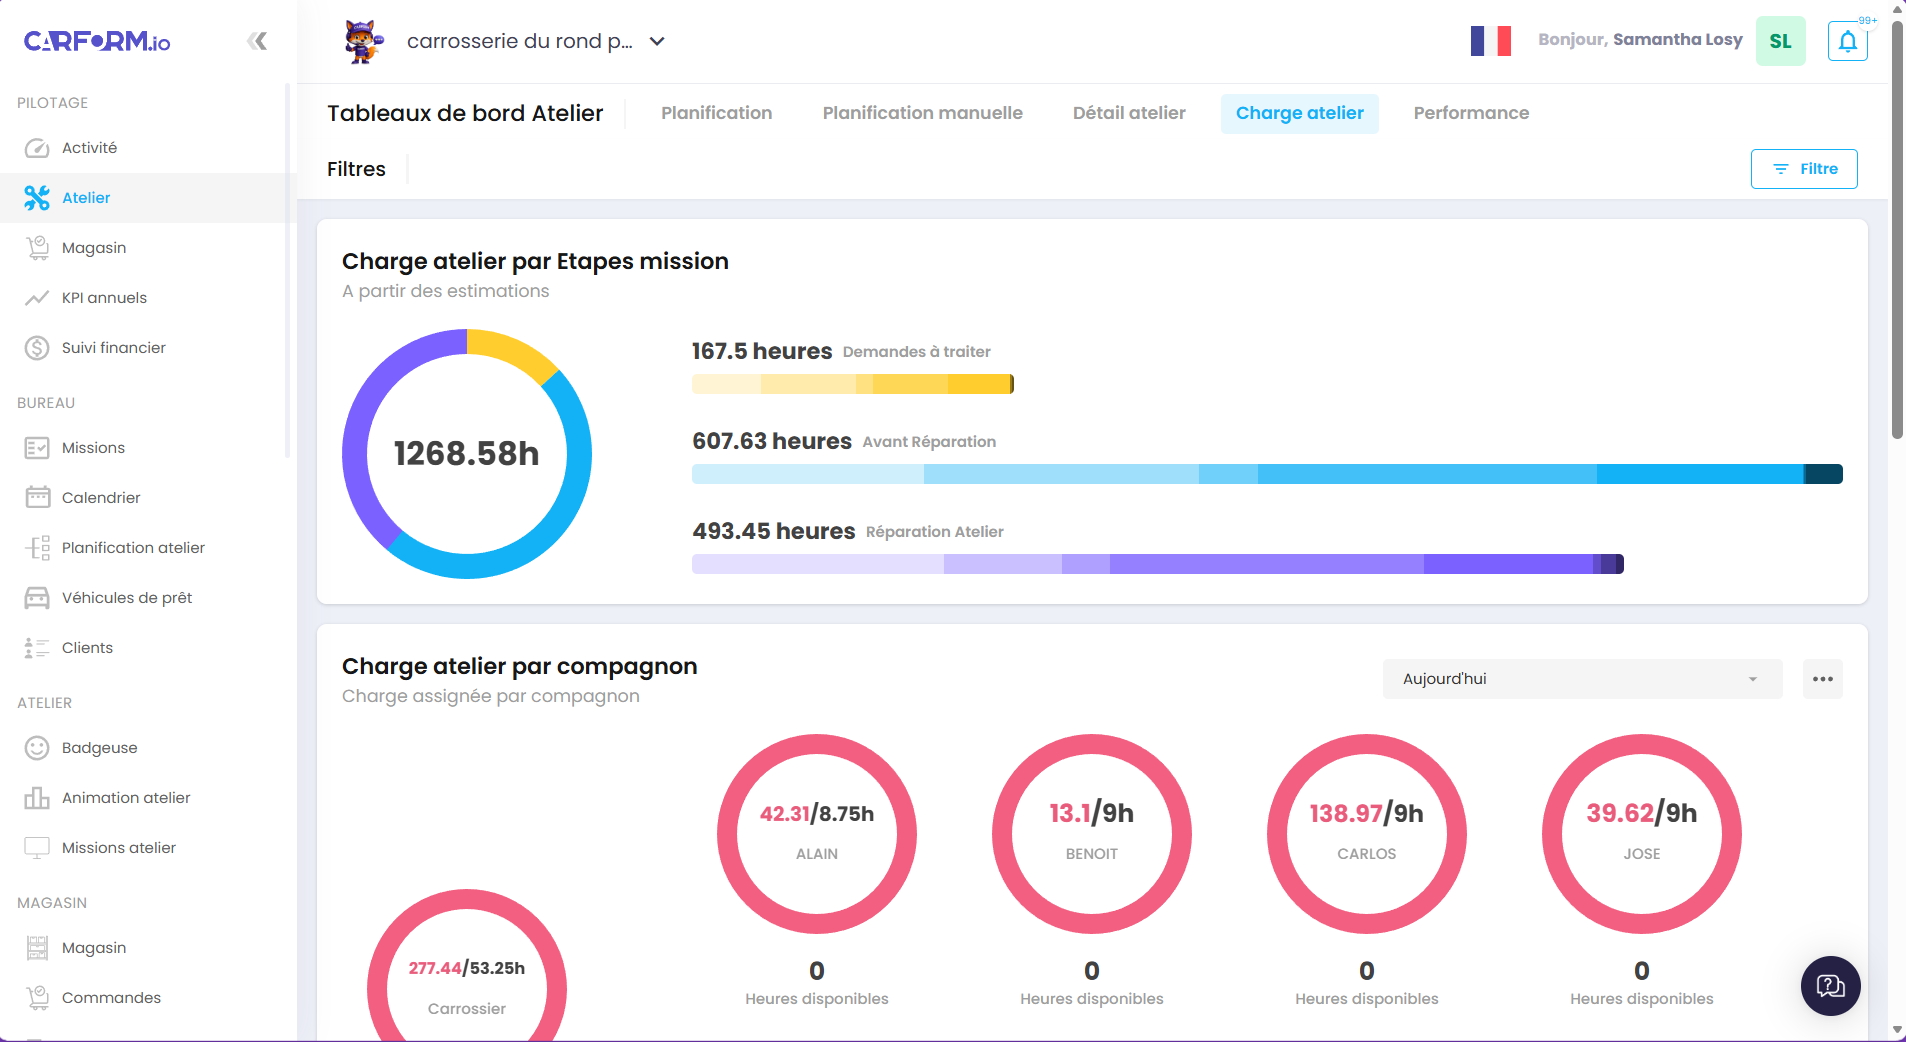Switch to the Performance tab
1906x1042 pixels.
(1470, 113)
